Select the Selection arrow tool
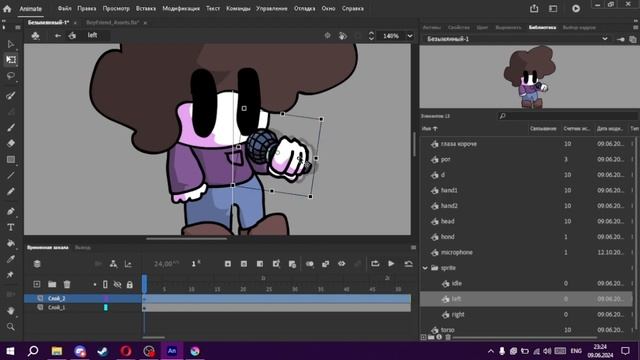 pos(11,44)
